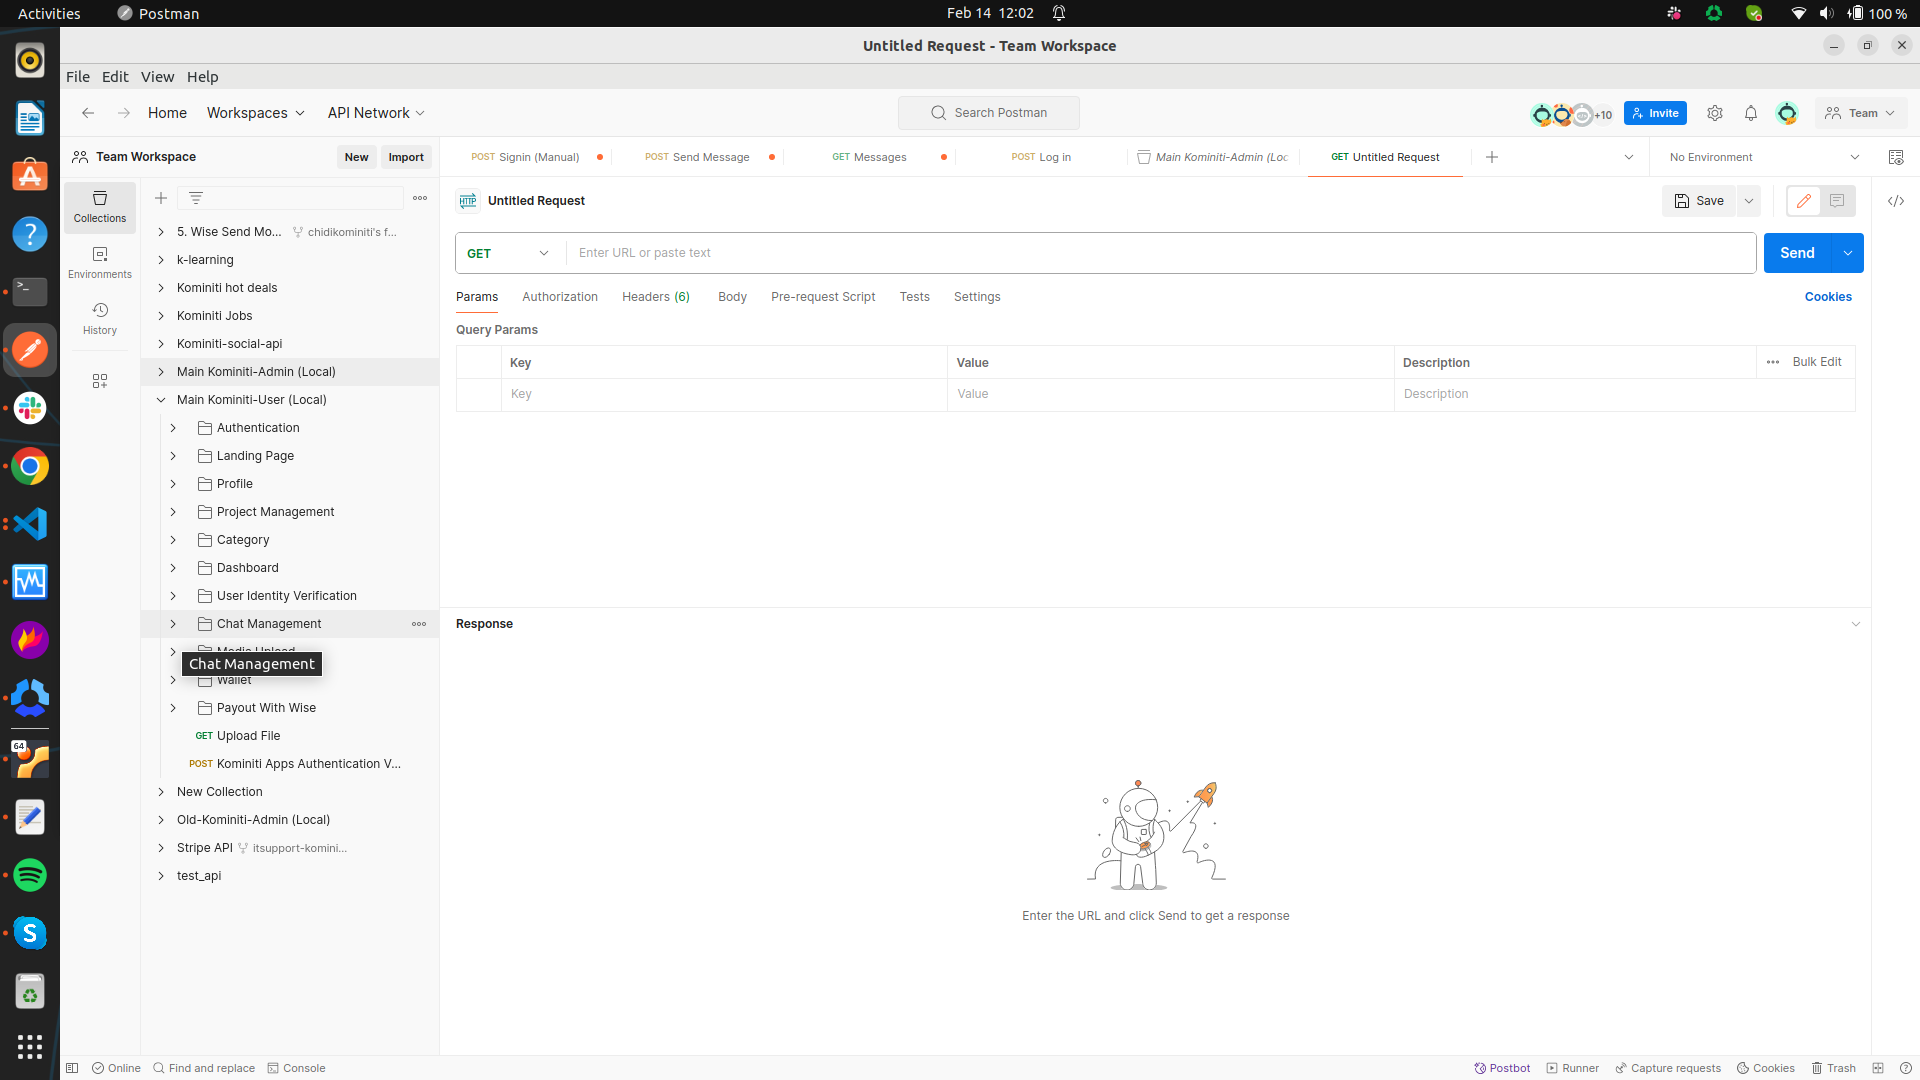Switch to comment mode icon

pyautogui.click(x=1837, y=201)
